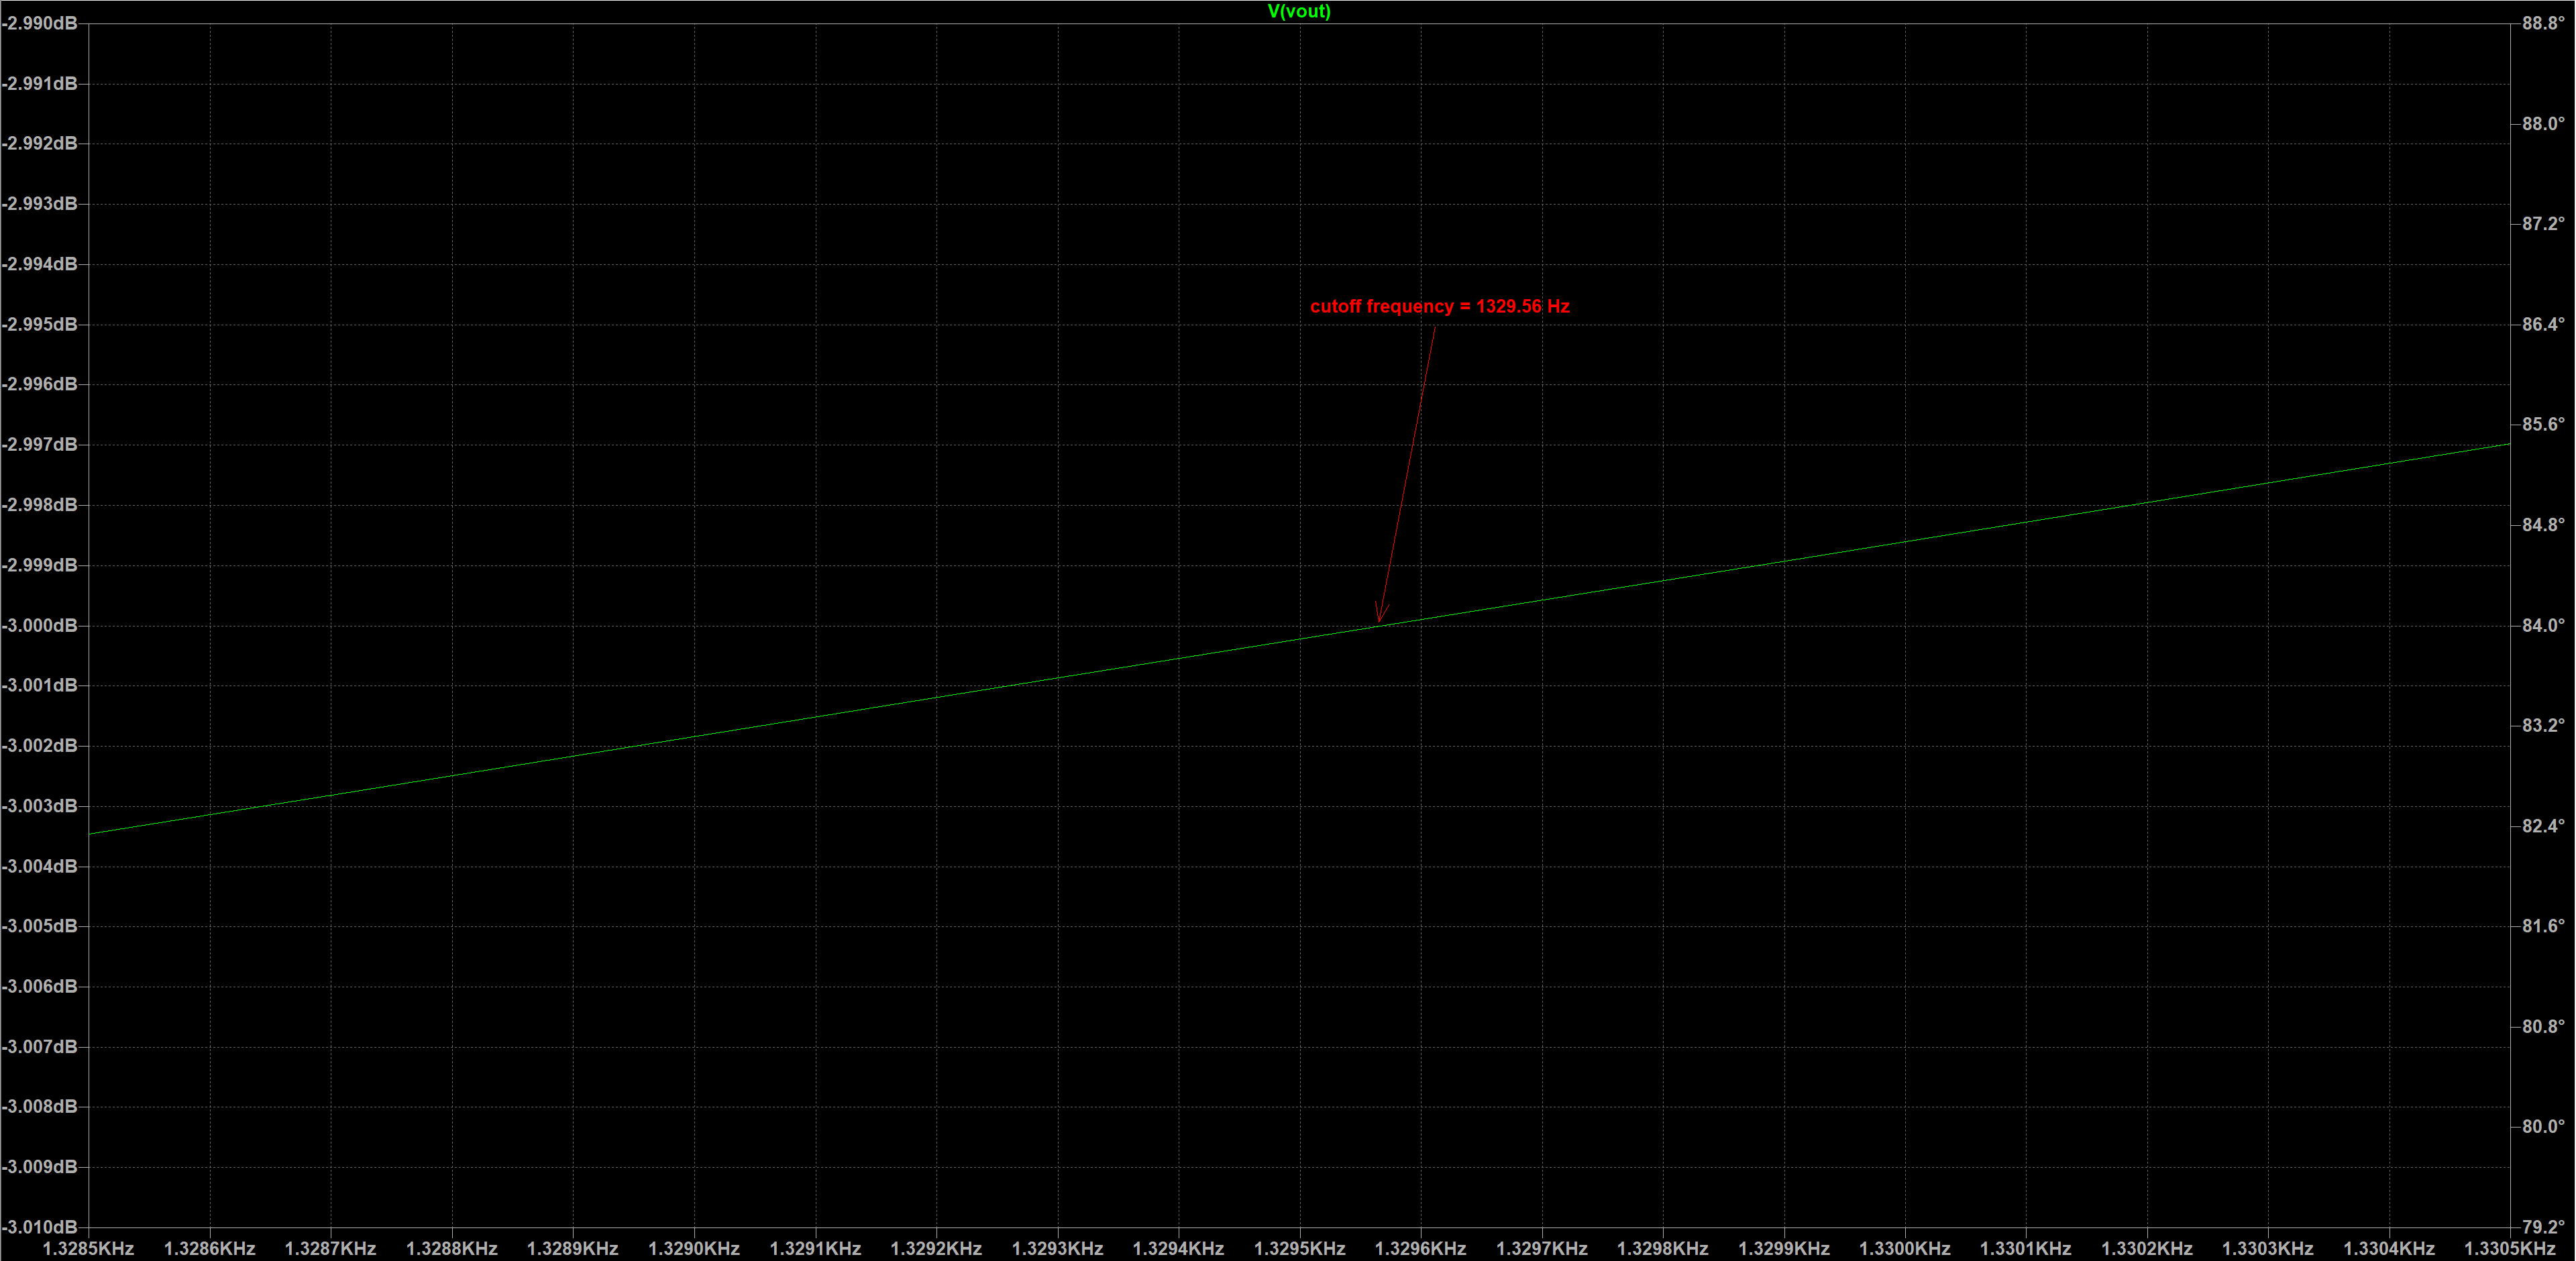This screenshot has height=1261, width=2576.
Task: Click the -3.005dB magnitude axis label
Action: [40, 926]
